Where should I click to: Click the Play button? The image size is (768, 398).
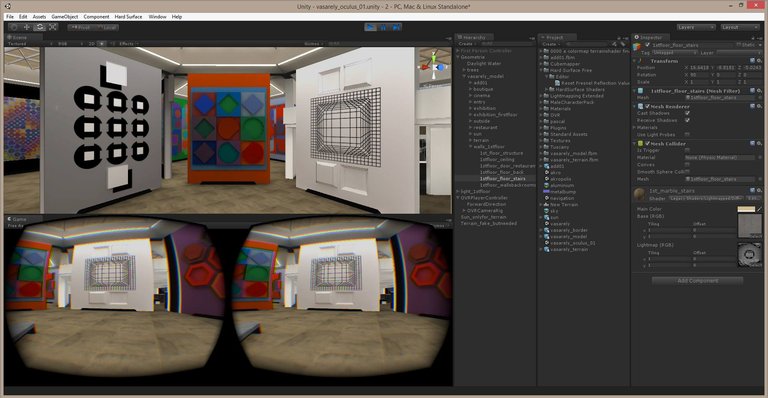point(371,27)
